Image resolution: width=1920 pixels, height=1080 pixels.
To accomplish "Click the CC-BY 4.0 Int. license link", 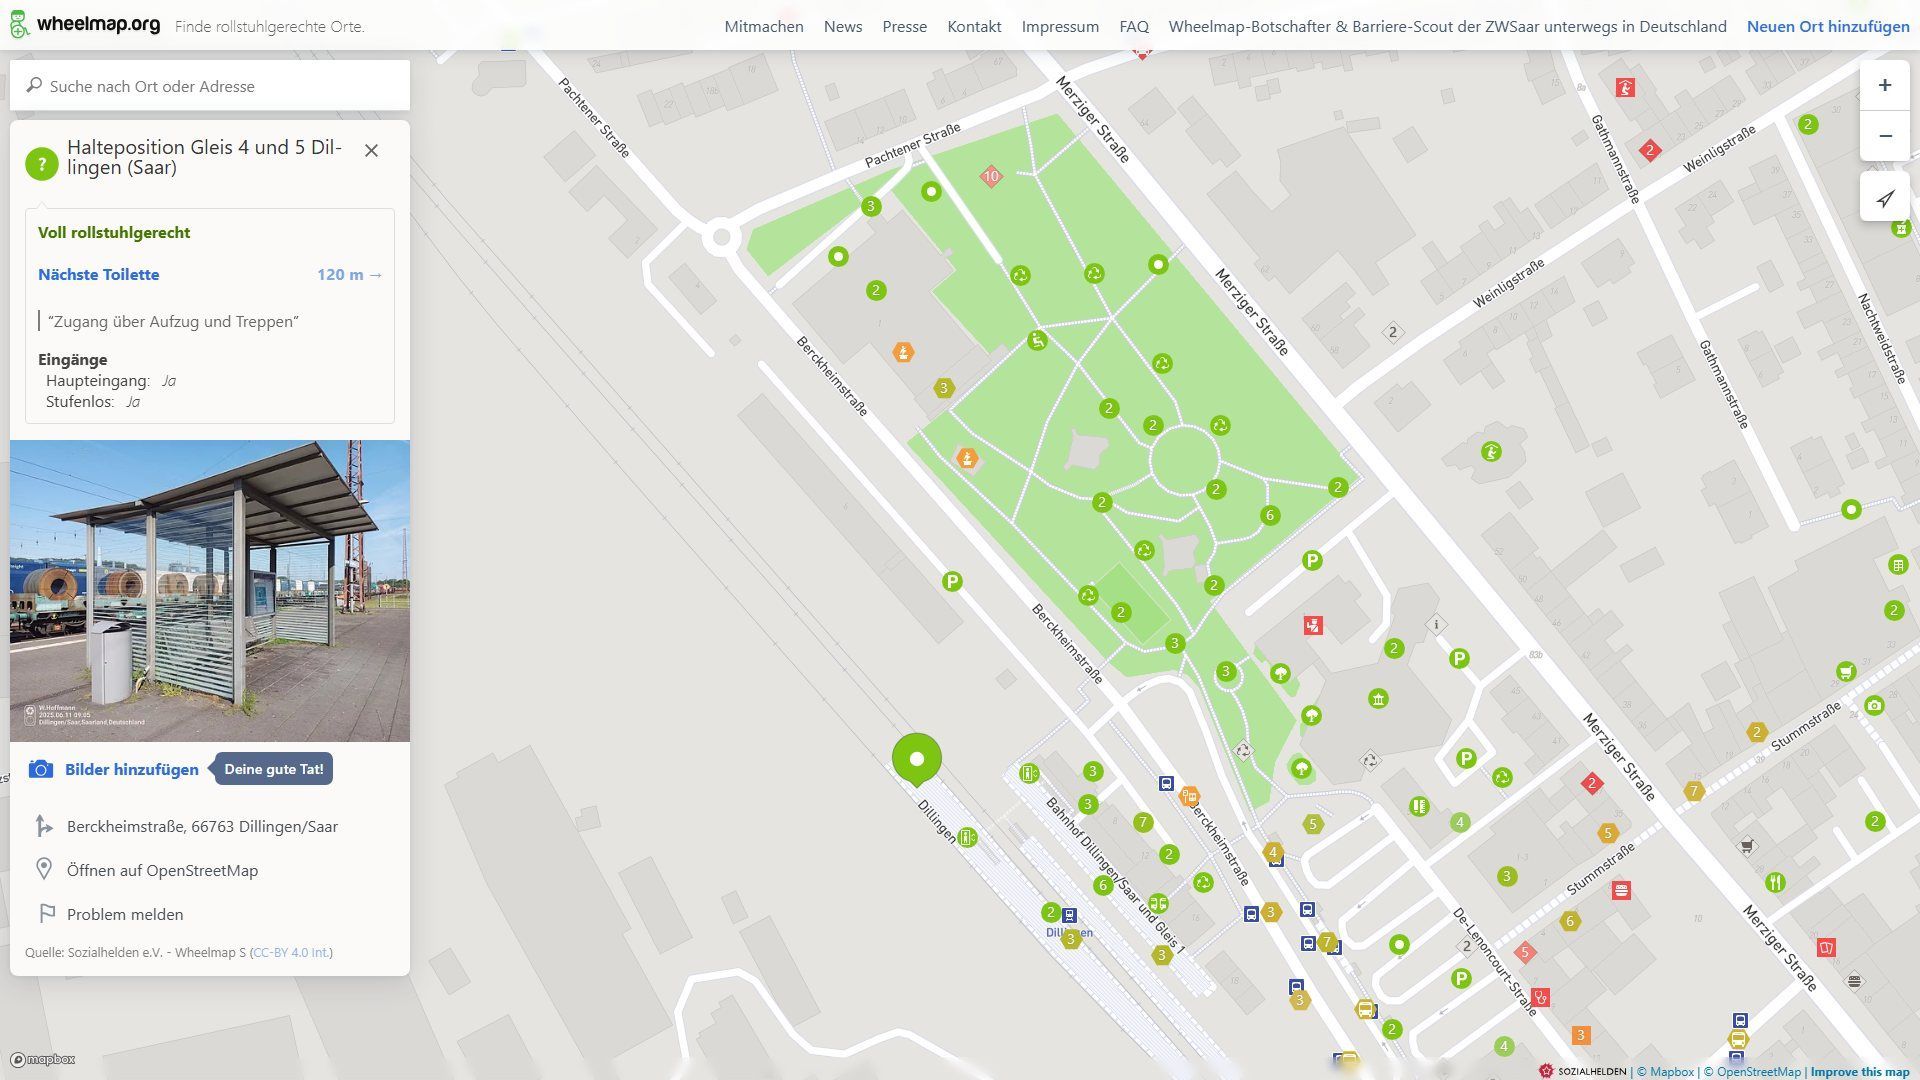I will pyautogui.click(x=291, y=952).
